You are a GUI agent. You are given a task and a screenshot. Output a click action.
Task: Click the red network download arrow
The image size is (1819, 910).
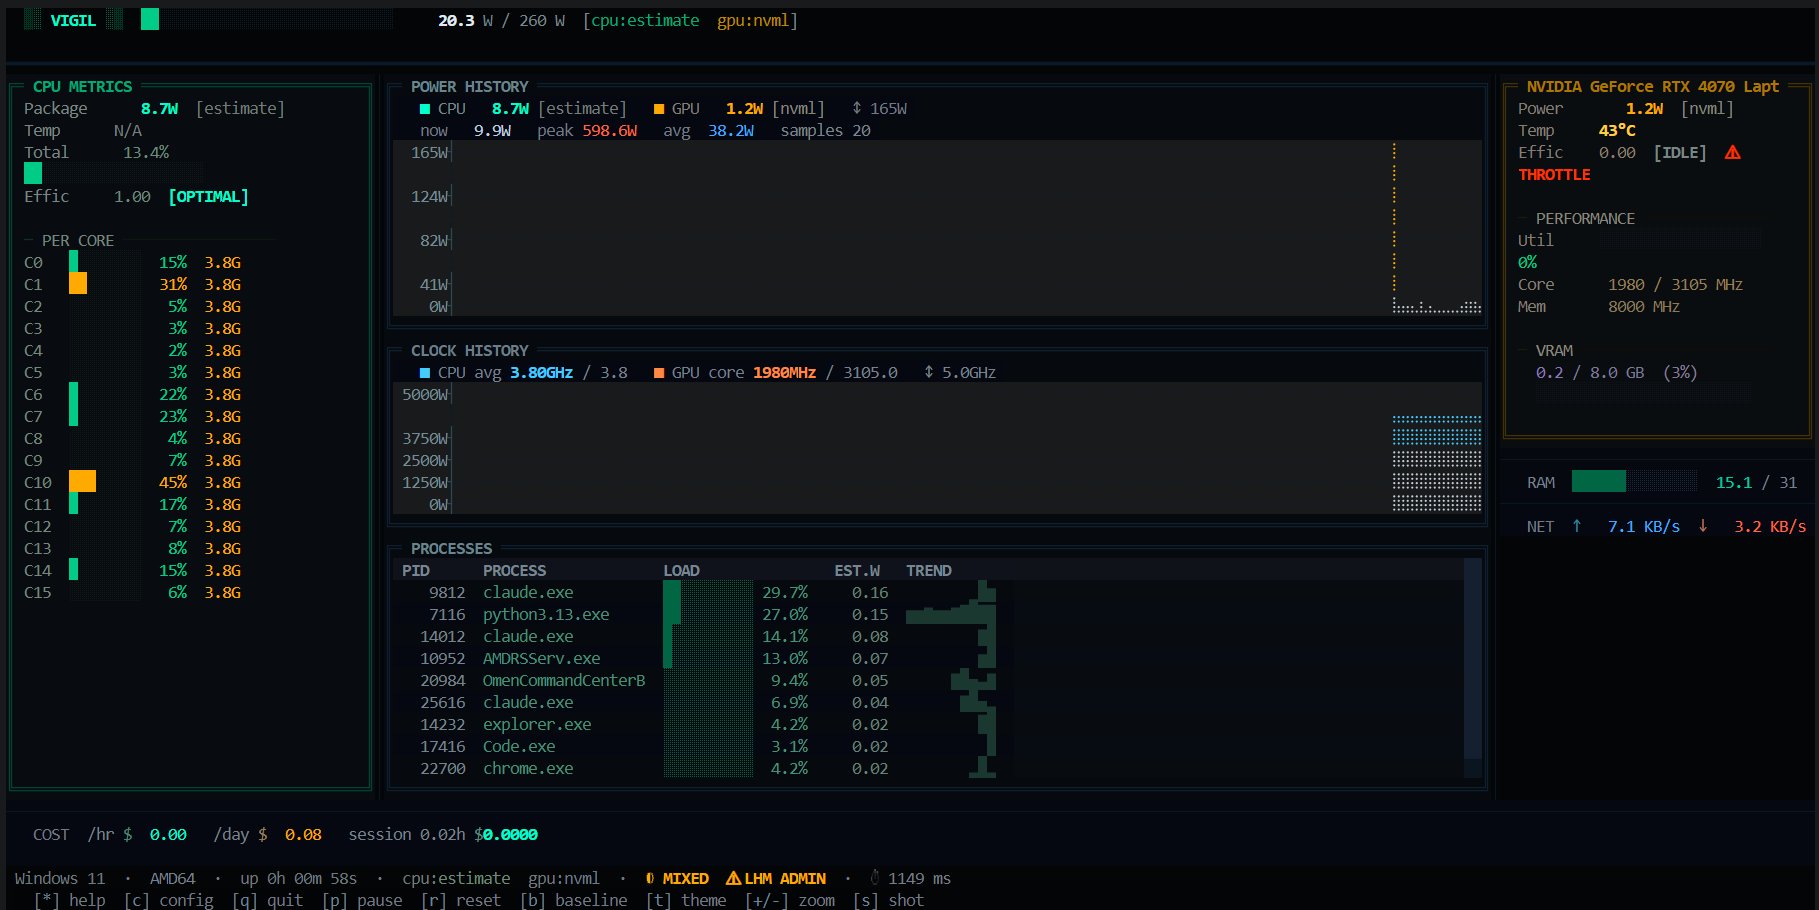pyautogui.click(x=1703, y=526)
